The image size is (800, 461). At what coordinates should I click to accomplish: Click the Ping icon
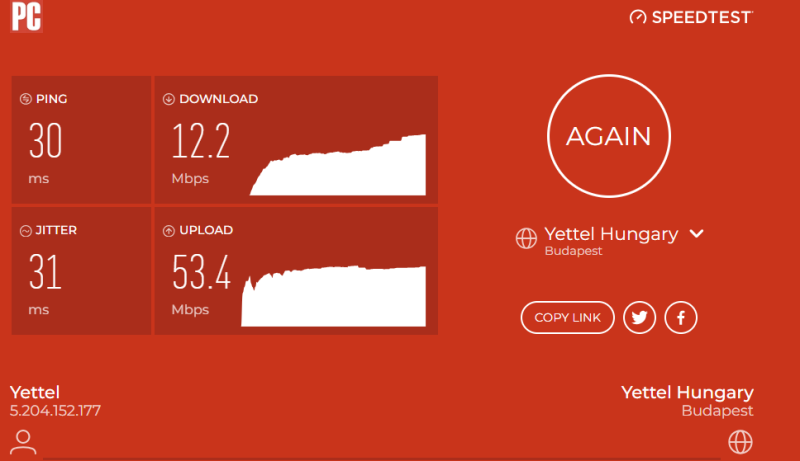point(26,99)
